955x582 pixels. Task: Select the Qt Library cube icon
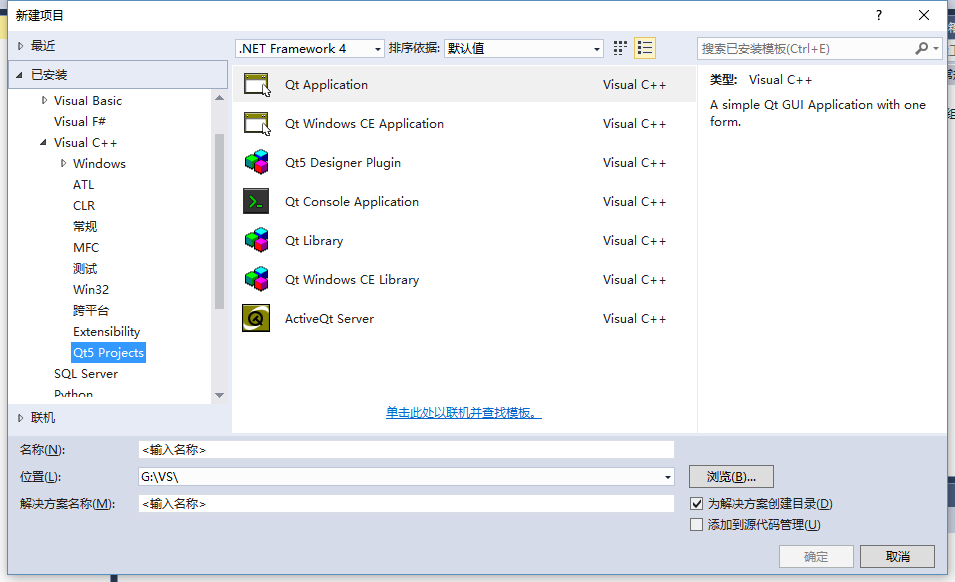click(256, 240)
